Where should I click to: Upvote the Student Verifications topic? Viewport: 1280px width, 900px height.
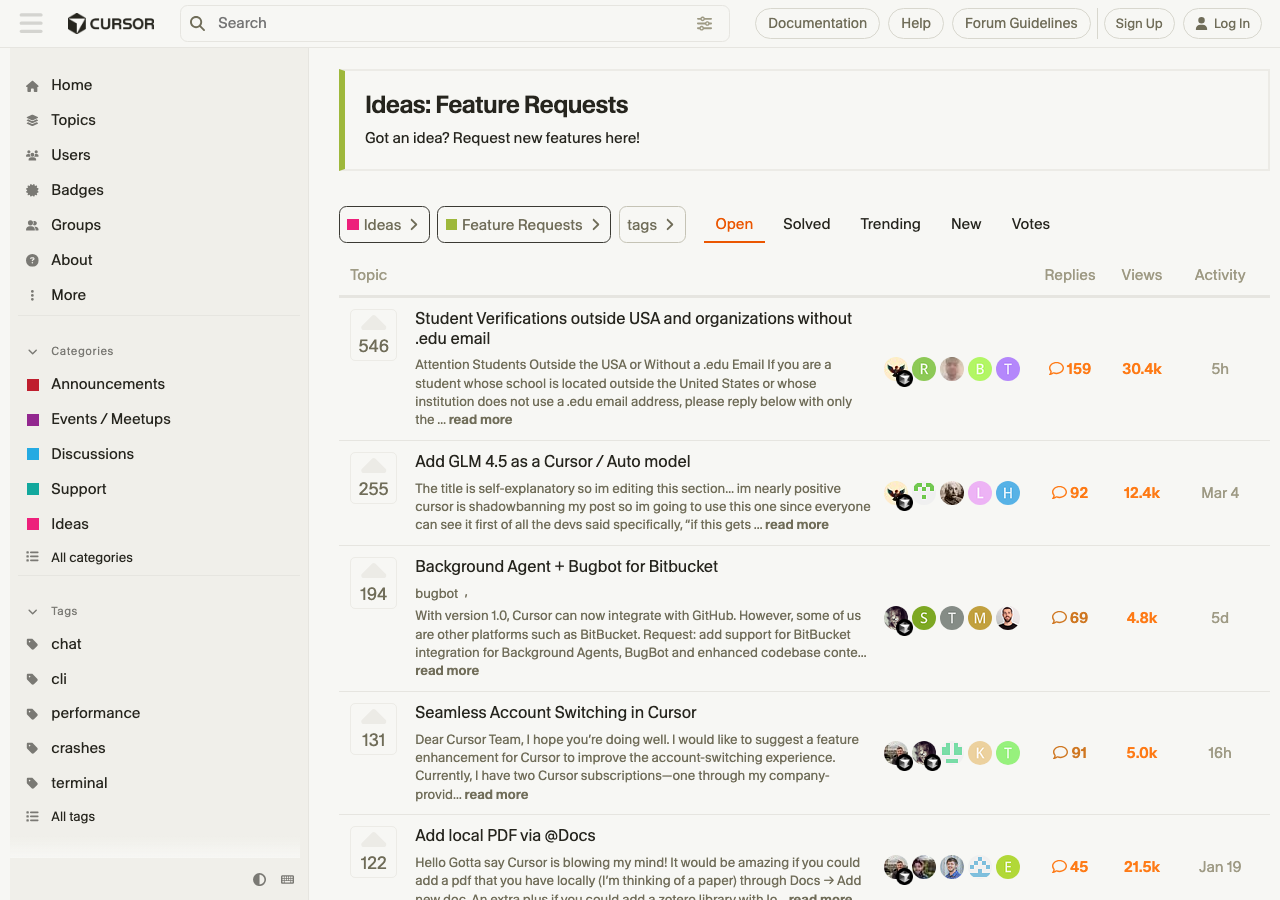point(373,323)
